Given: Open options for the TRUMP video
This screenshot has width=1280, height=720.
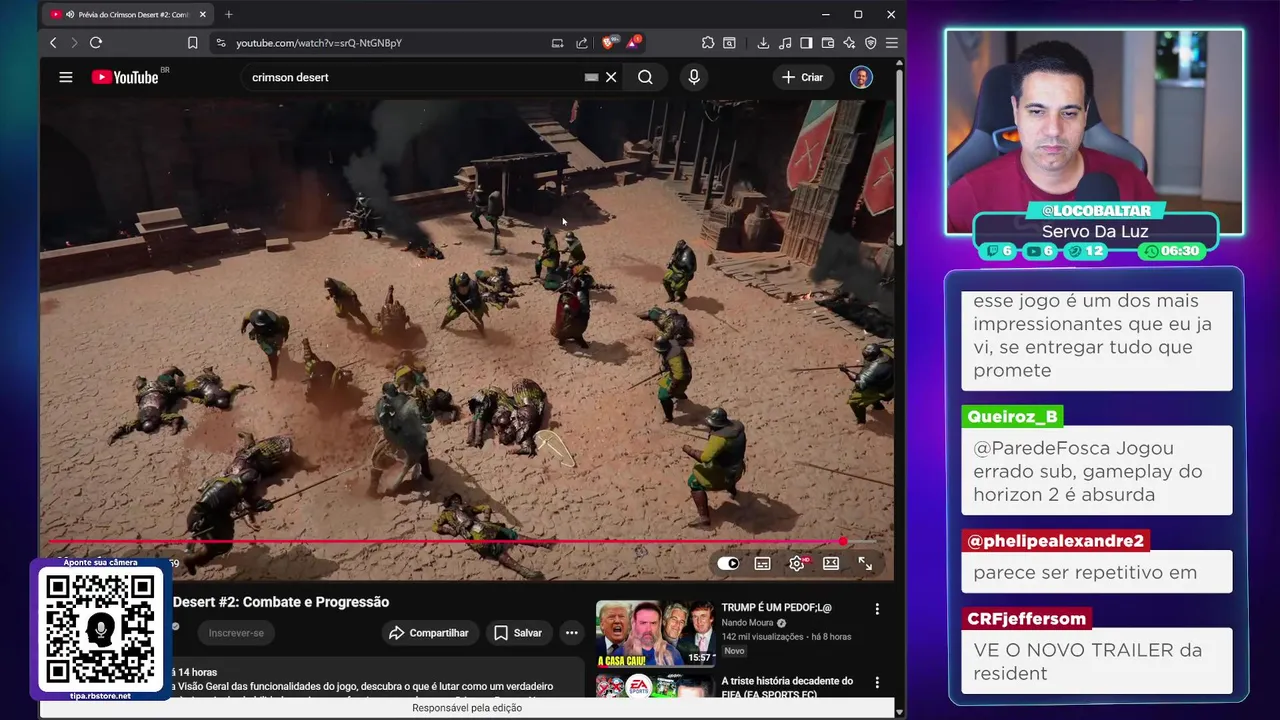Looking at the screenshot, I should point(877,609).
